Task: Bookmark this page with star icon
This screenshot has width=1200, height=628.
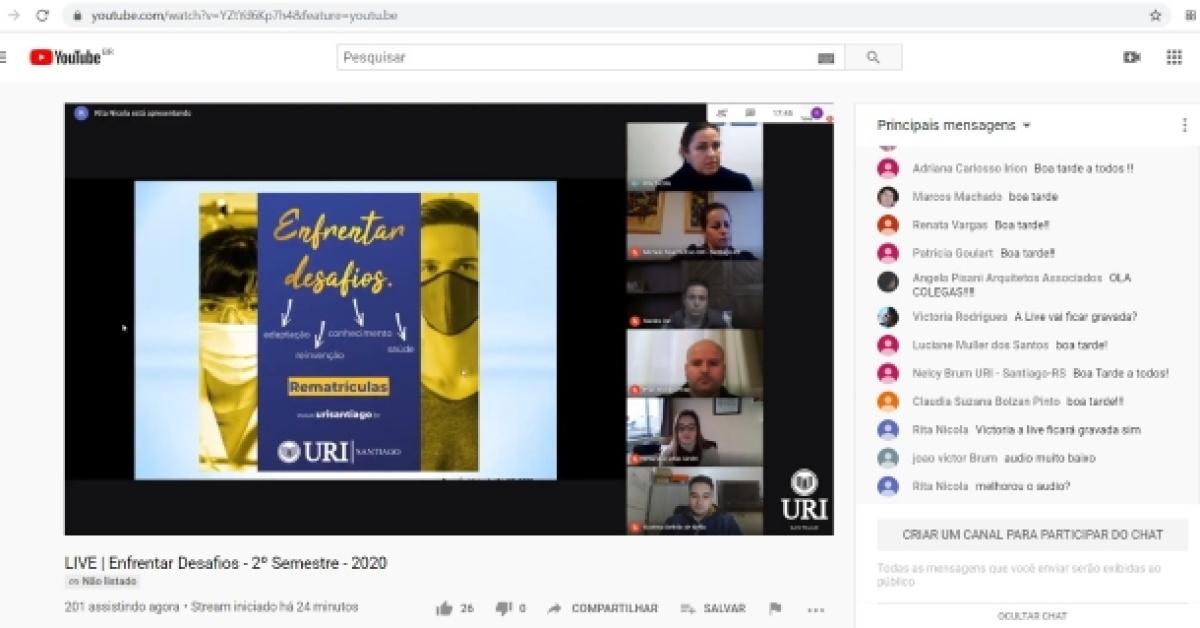Action: [x=1155, y=16]
